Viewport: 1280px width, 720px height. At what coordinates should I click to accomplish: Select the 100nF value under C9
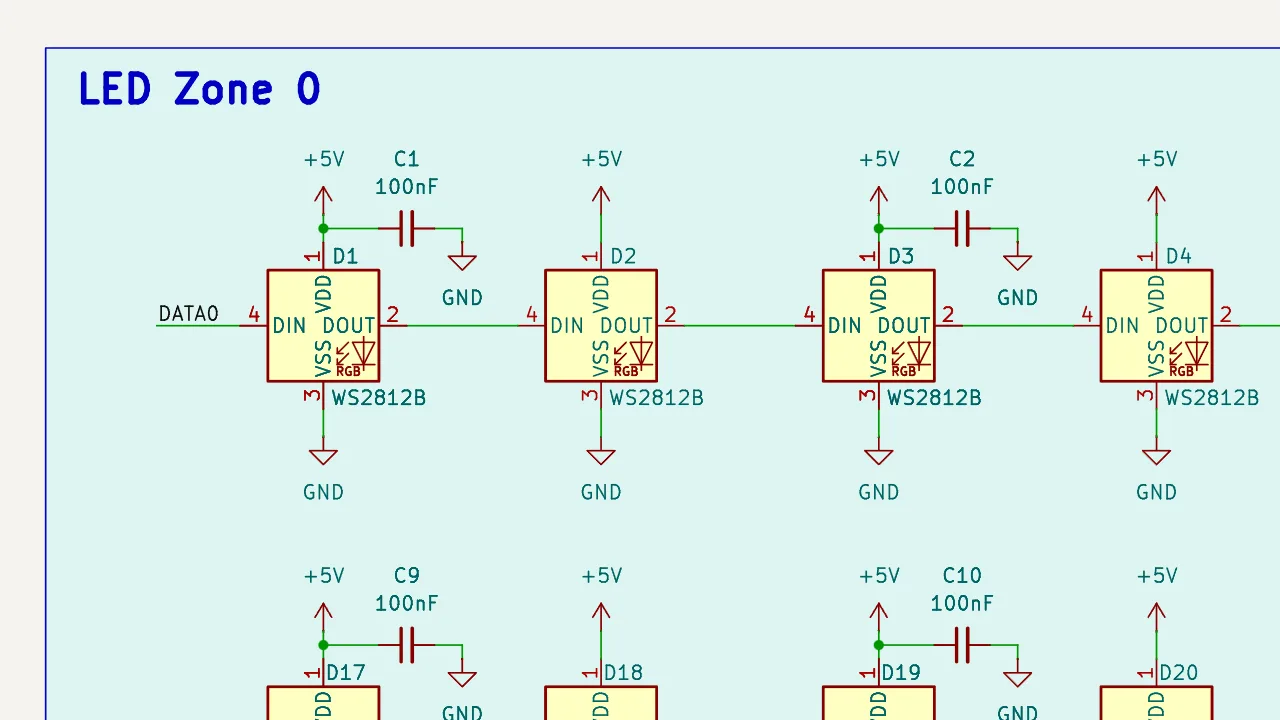pyautogui.click(x=406, y=604)
